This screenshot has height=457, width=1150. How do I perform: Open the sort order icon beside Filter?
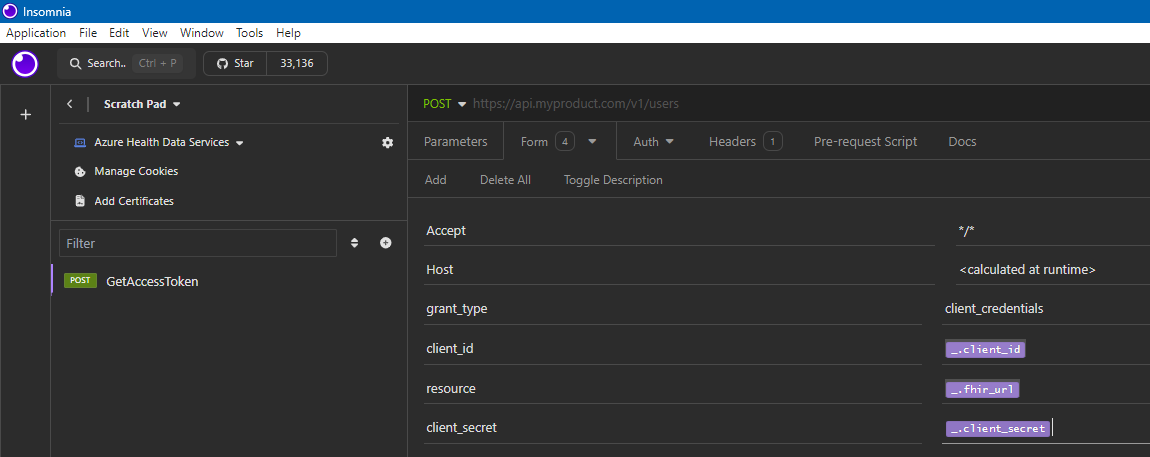point(354,243)
